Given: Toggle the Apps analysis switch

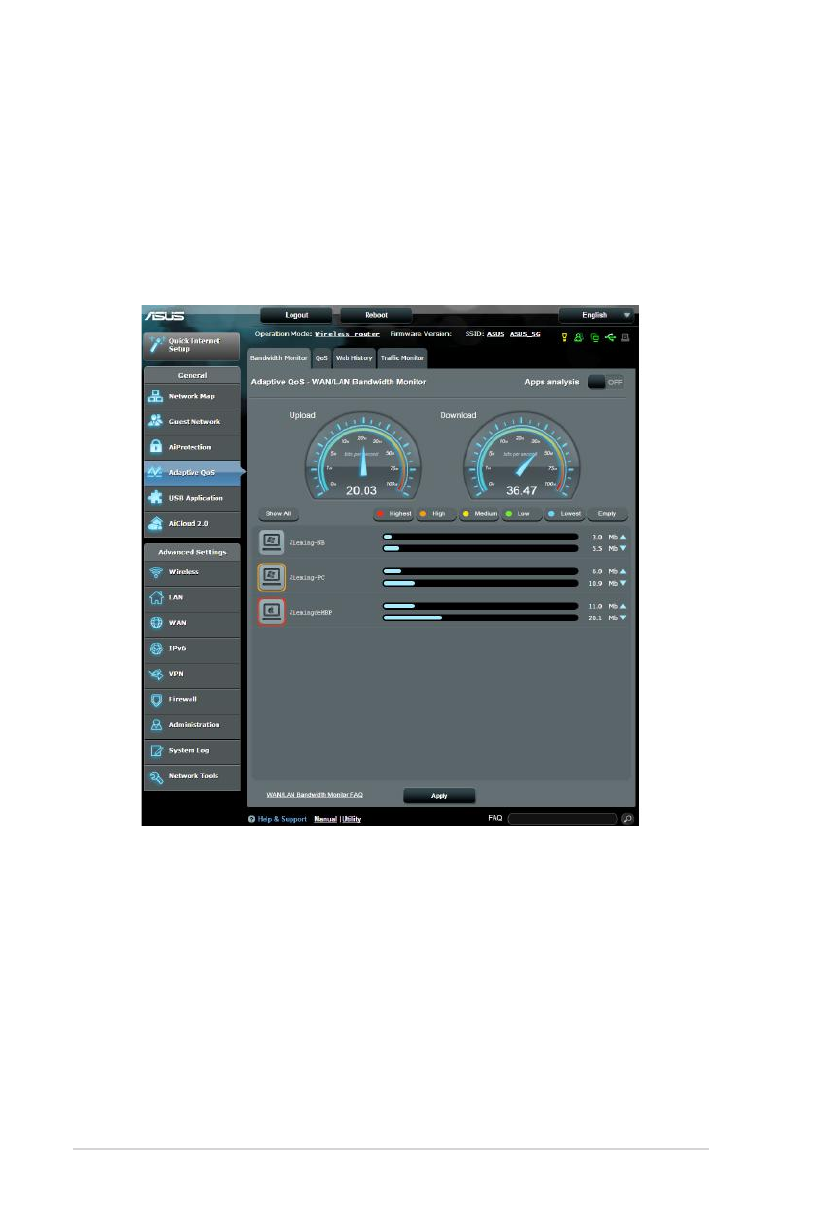Looking at the screenshot, I should point(606,382).
